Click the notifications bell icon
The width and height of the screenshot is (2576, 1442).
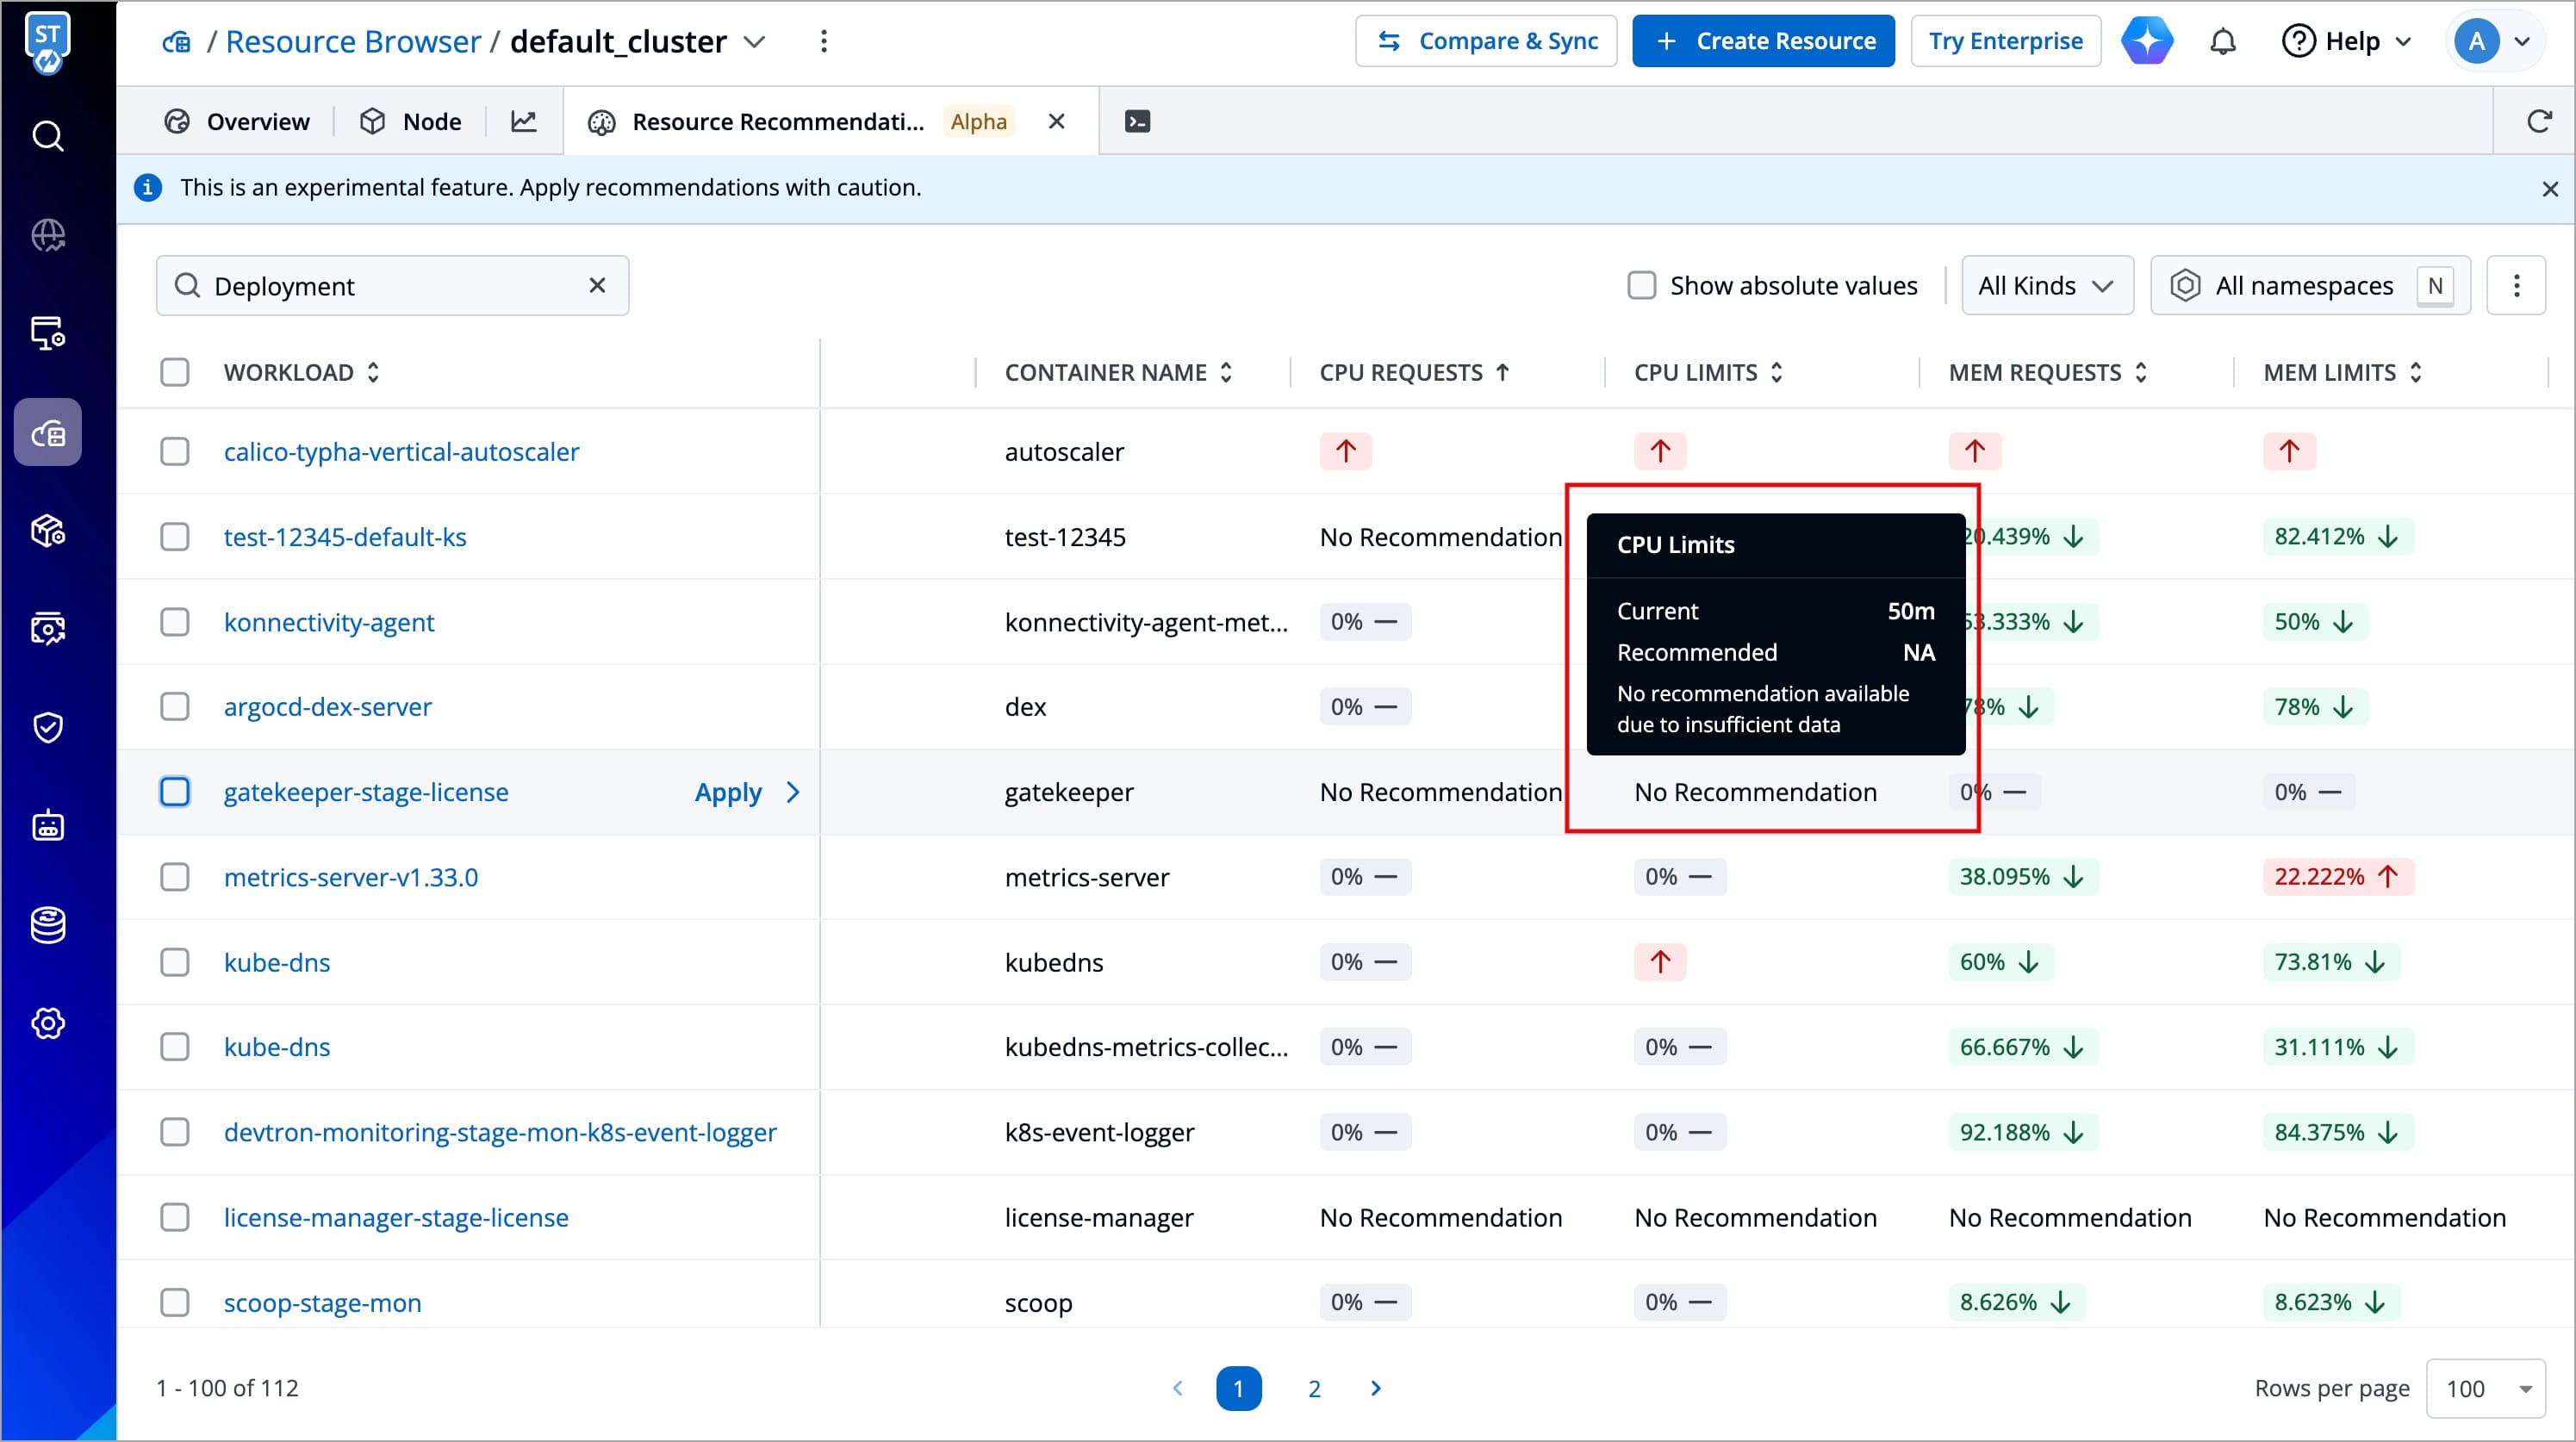point(2222,42)
